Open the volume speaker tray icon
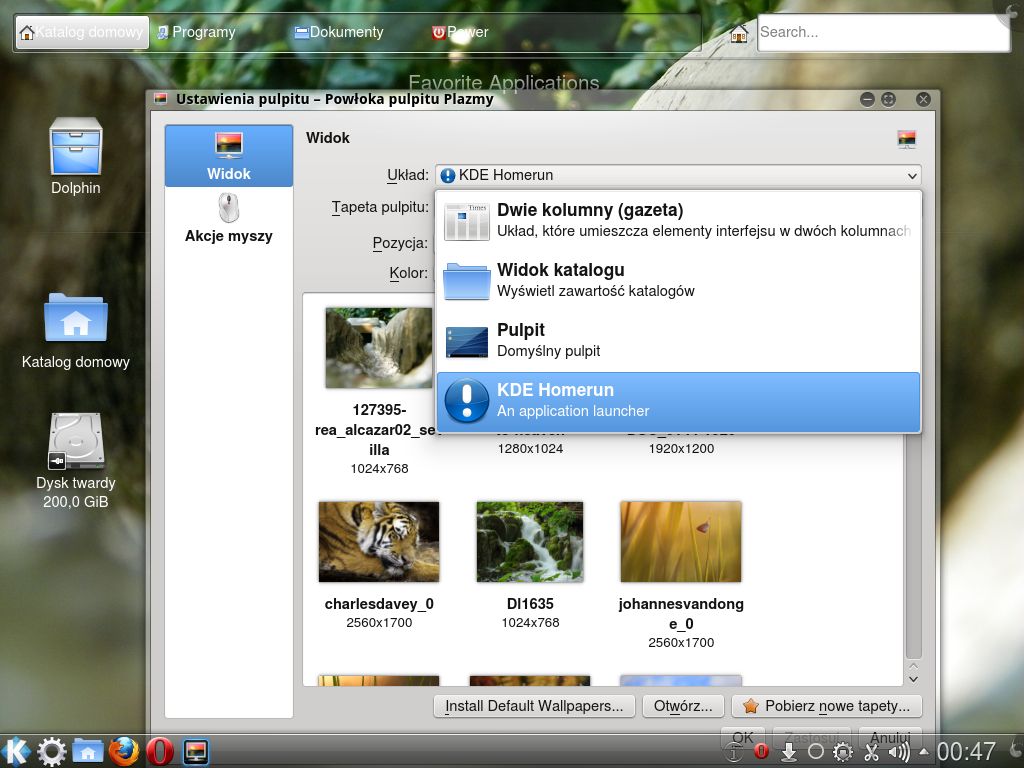The width and height of the screenshot is (1024, 768). click(899, 752)
